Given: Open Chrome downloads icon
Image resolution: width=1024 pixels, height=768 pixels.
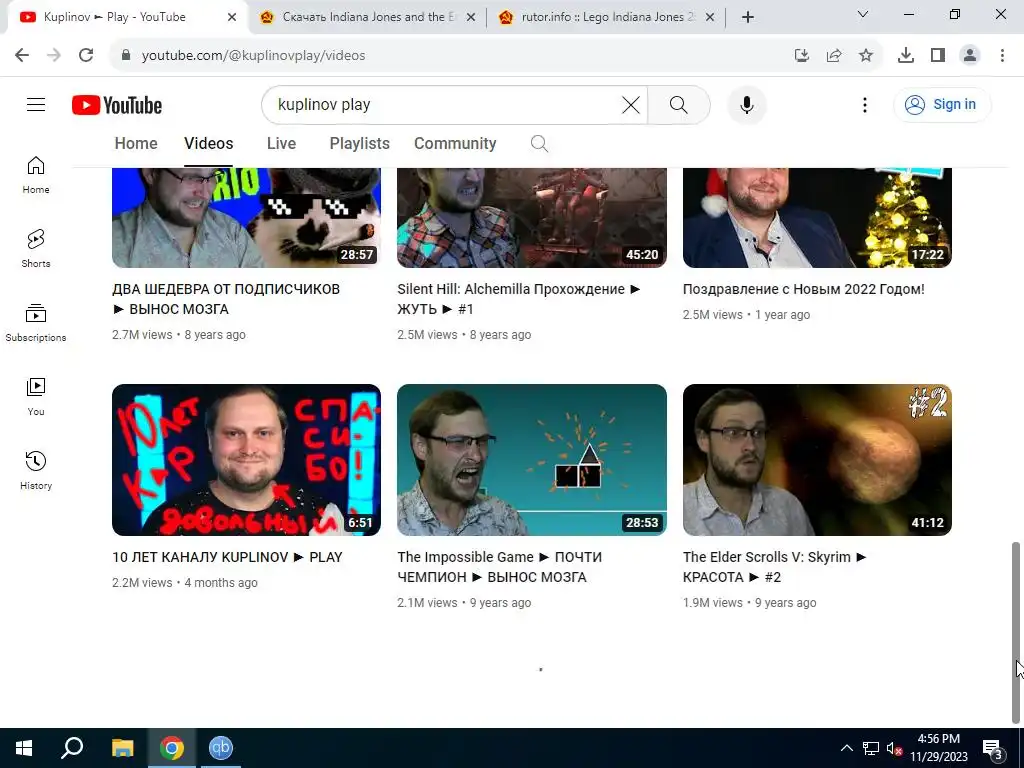Looking at the screenshot, I should [x=905, y=56].
